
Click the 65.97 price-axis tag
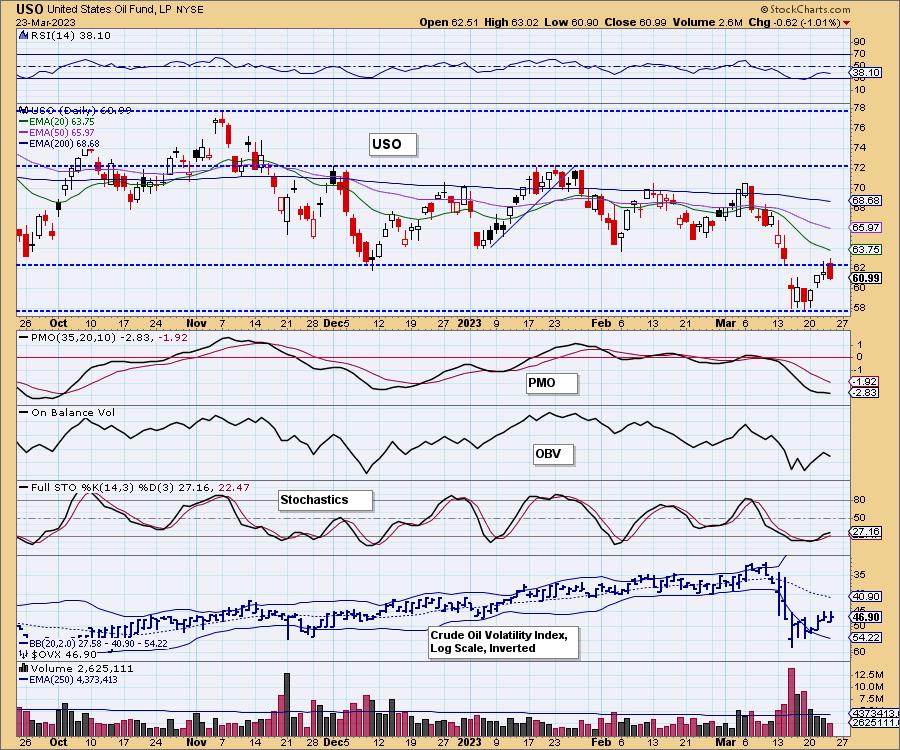coord(866,227)
